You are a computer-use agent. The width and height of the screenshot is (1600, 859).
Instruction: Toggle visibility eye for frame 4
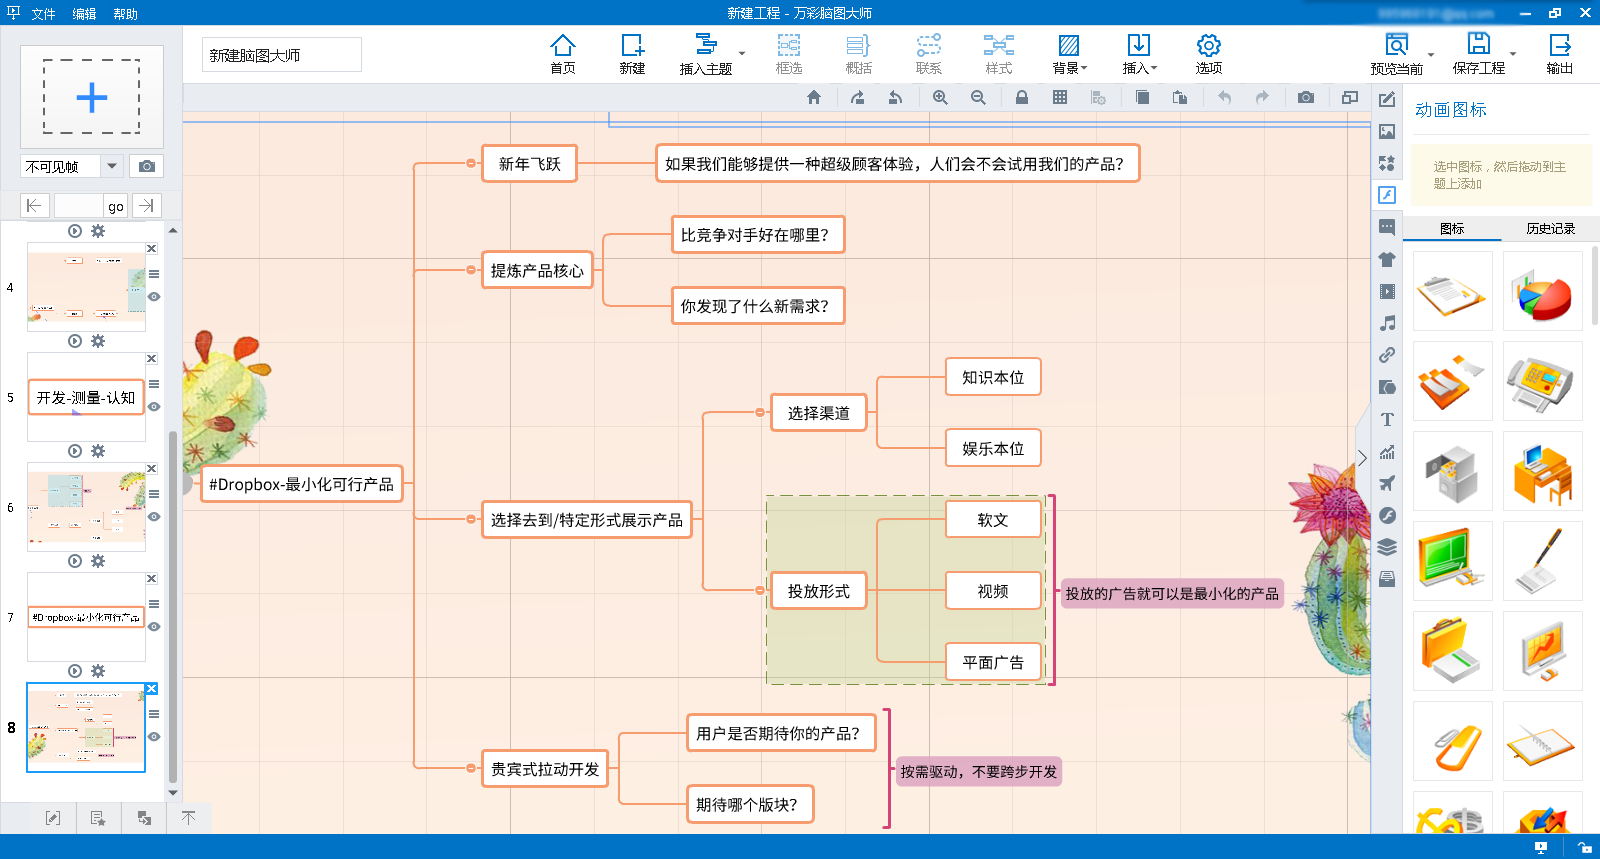pos(154,297)
